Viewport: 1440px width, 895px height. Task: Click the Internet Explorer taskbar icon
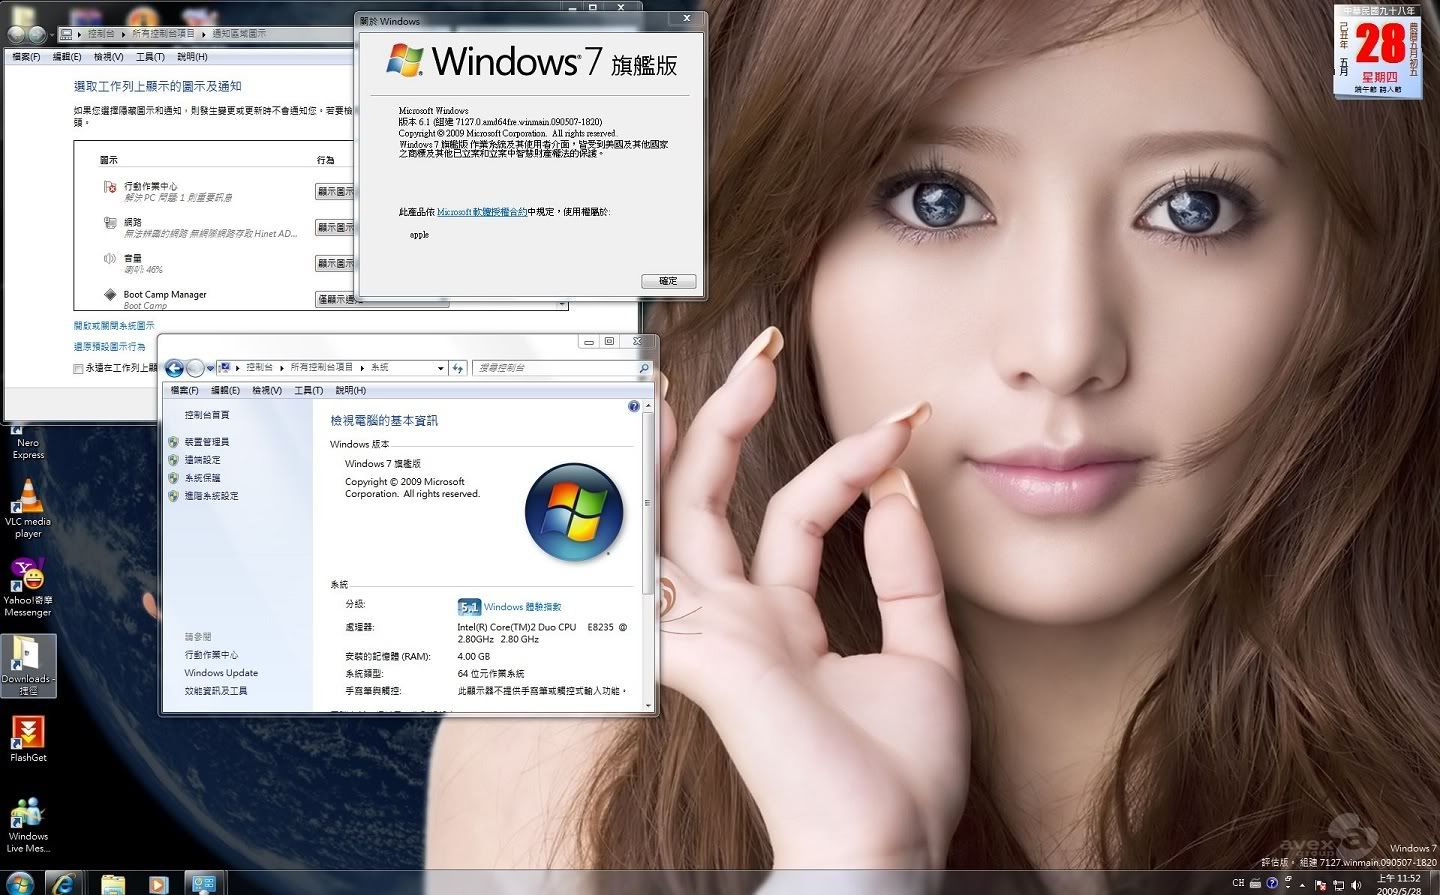pyautogui.click(x=65, y=883)
